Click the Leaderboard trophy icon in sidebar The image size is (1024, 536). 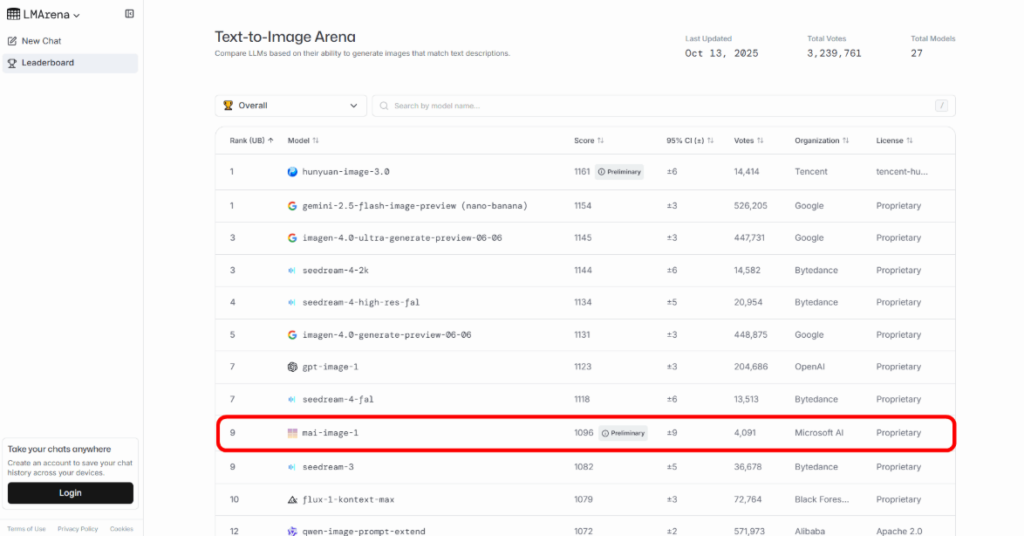pyautogui.click(x=12, y=63)
